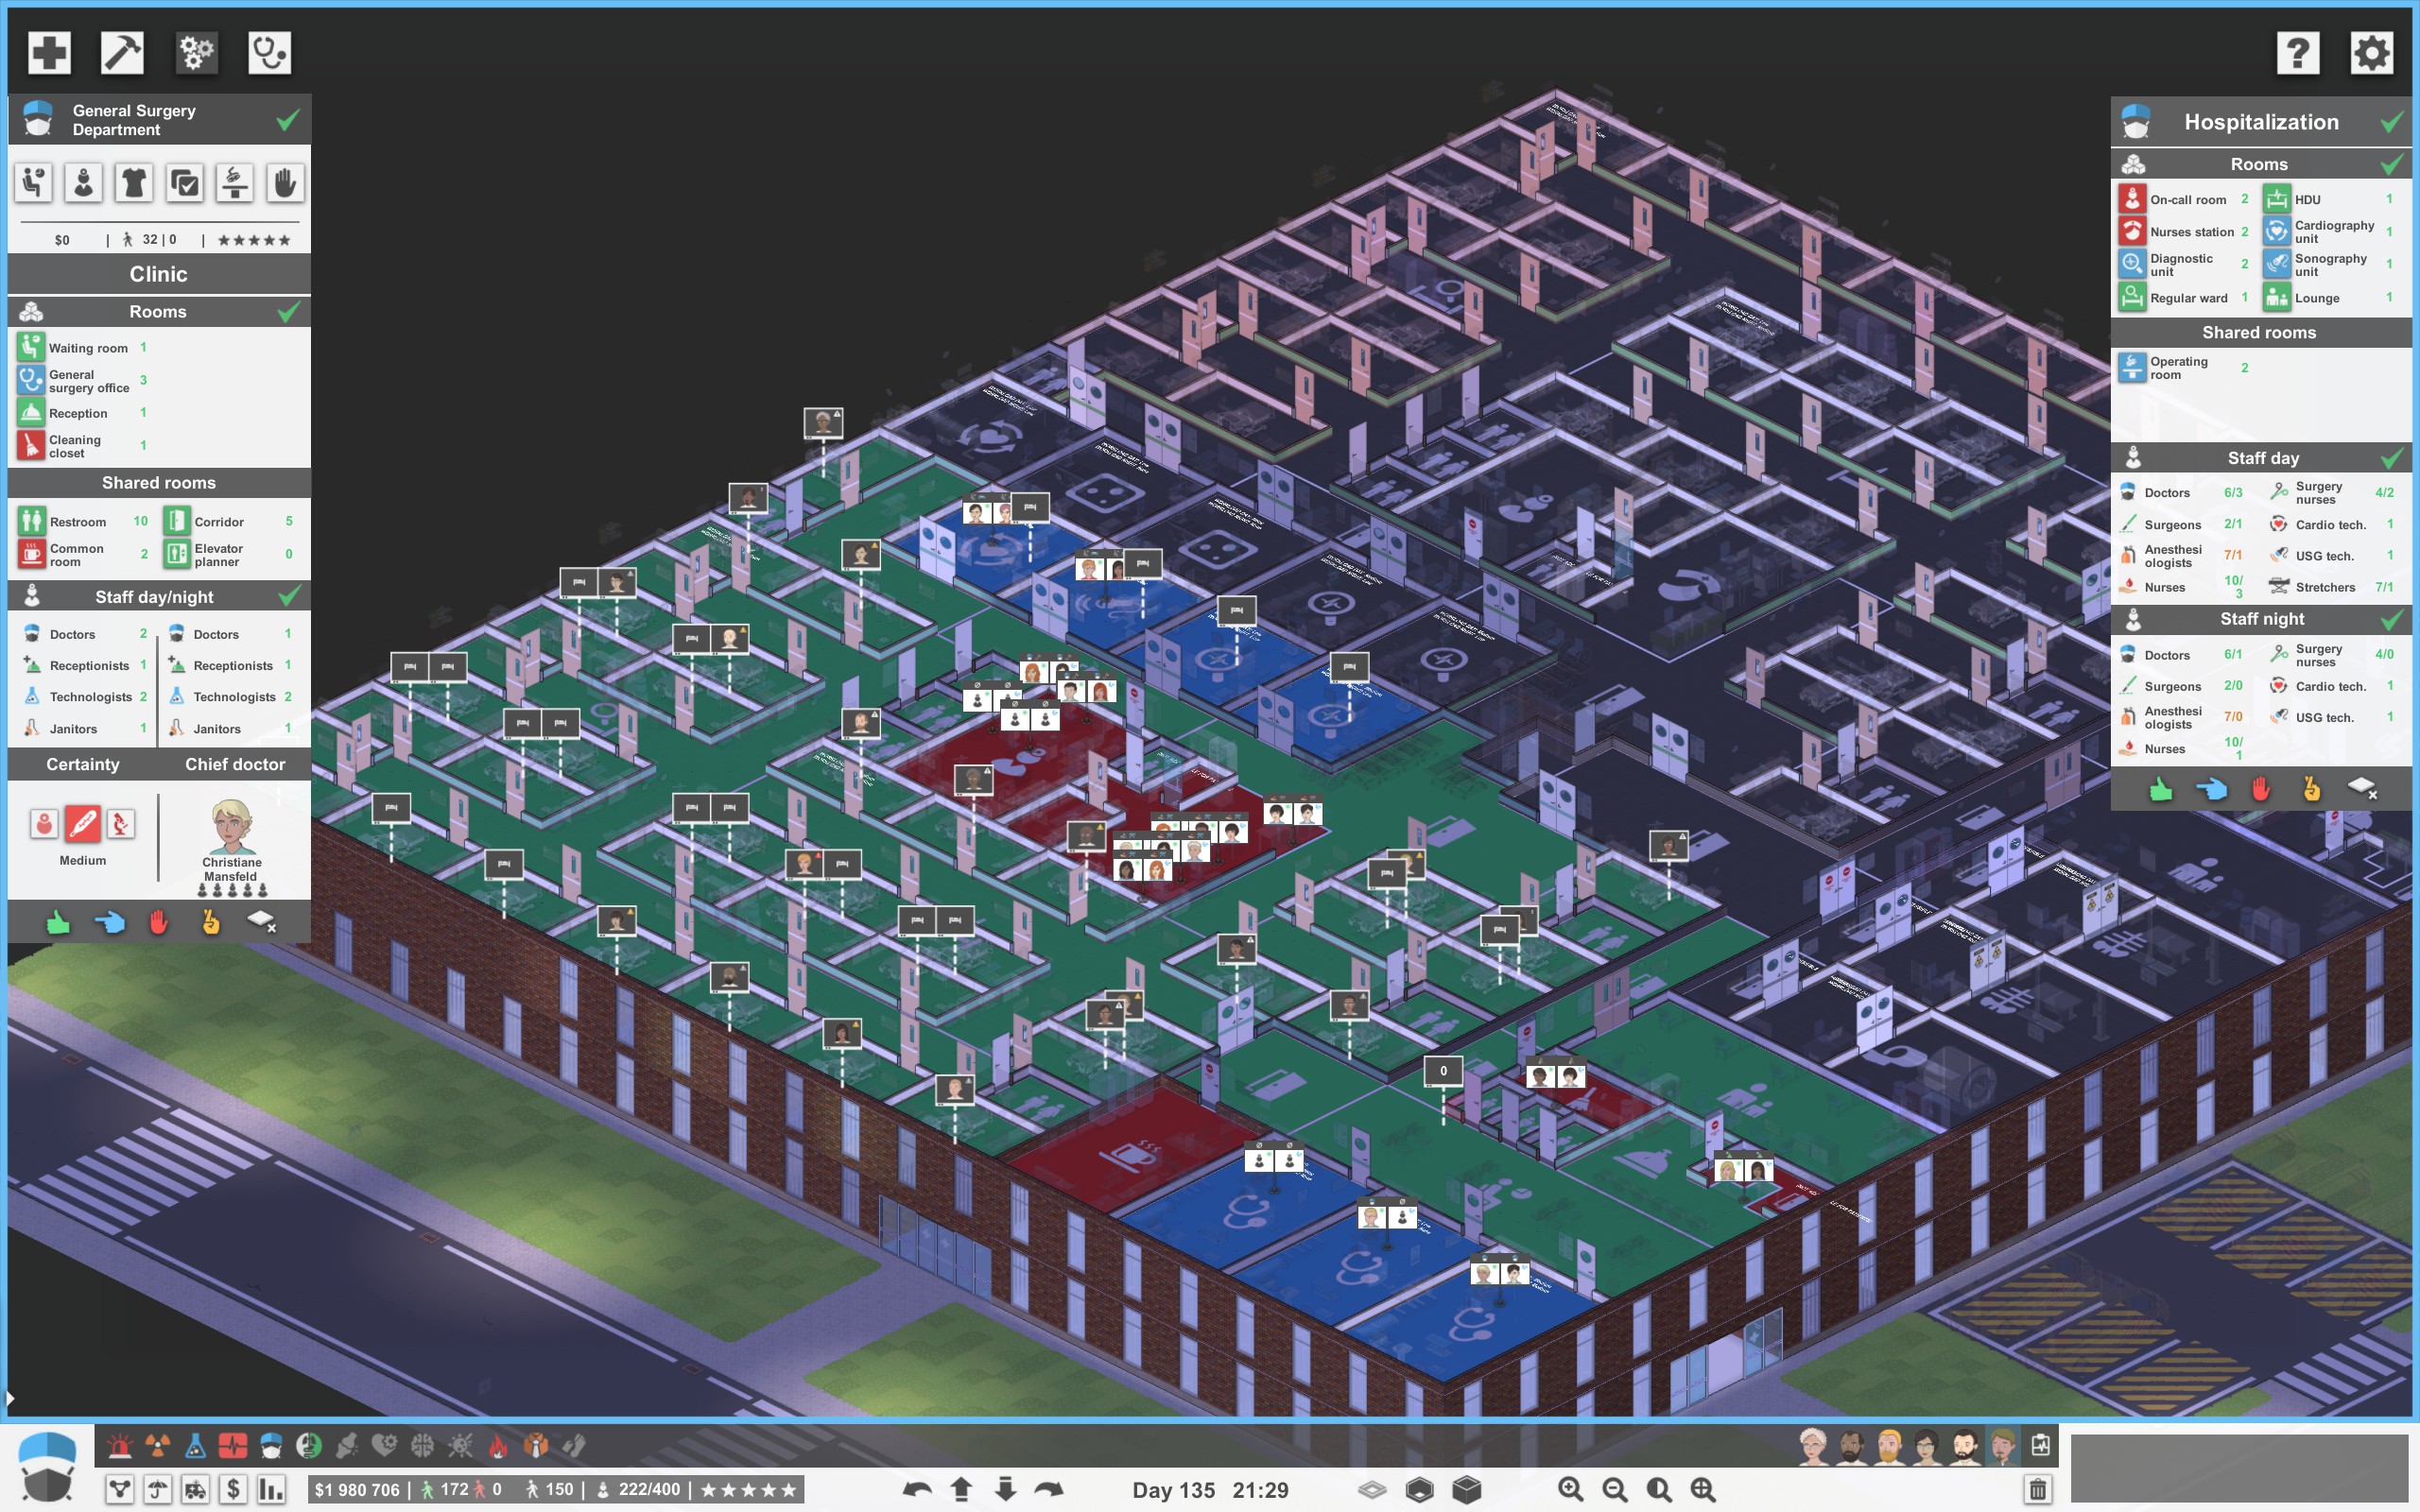
Task: Select the Medium certainty syringe option
Action: pyautogui.click(x=83, y=824)
